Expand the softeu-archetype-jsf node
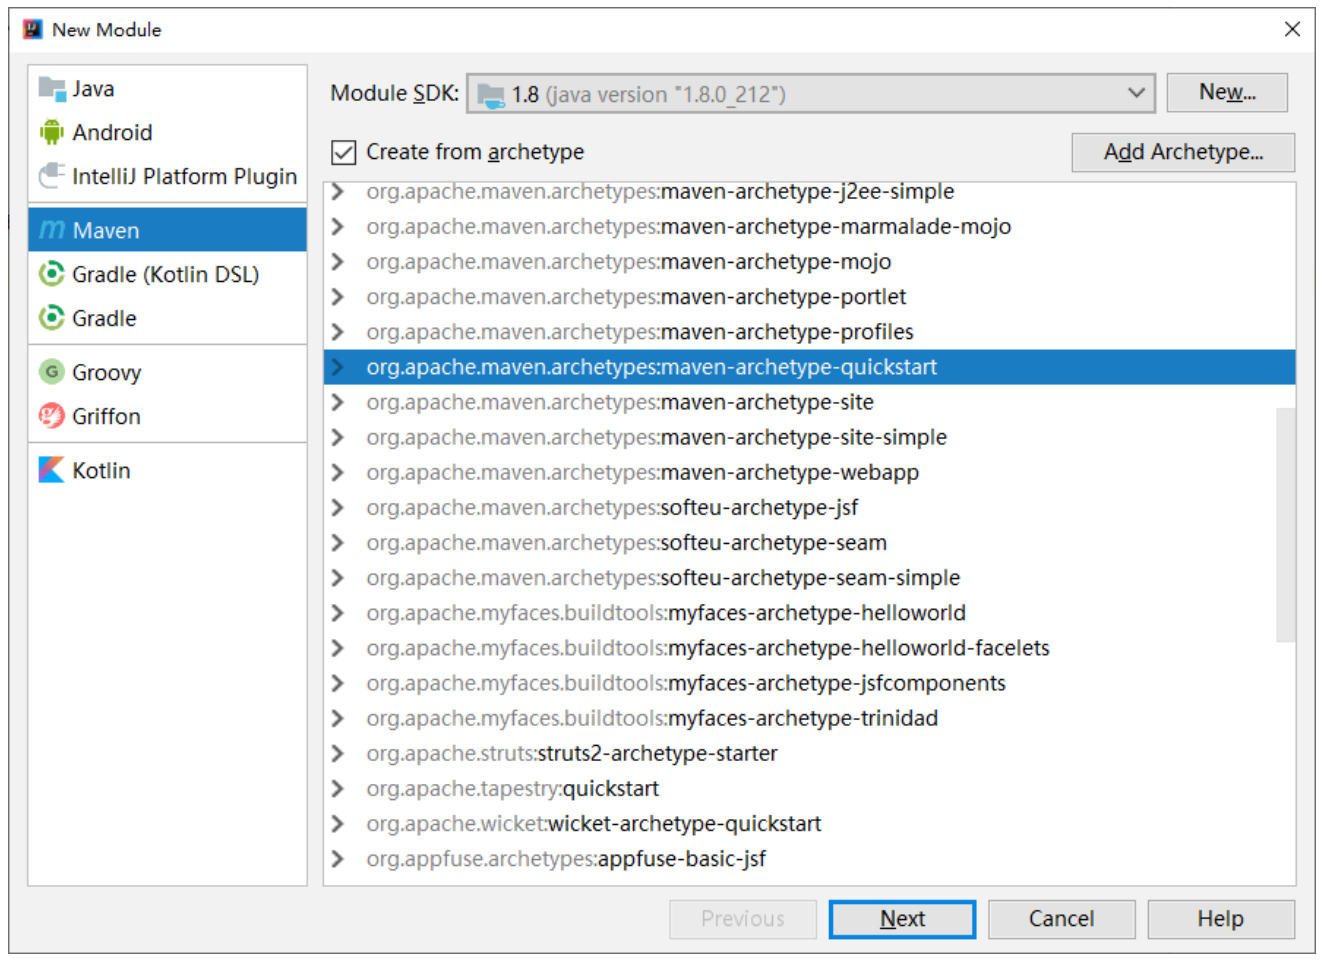 pos(338,507)
